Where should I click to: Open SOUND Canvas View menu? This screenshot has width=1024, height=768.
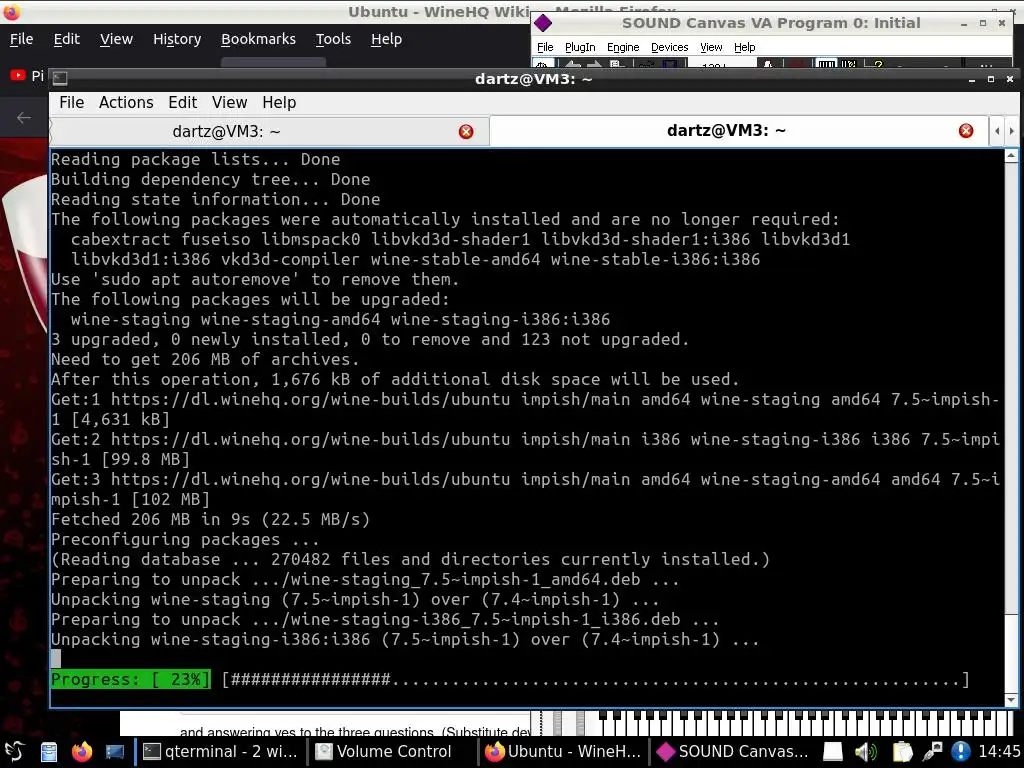tap(711, 47)
